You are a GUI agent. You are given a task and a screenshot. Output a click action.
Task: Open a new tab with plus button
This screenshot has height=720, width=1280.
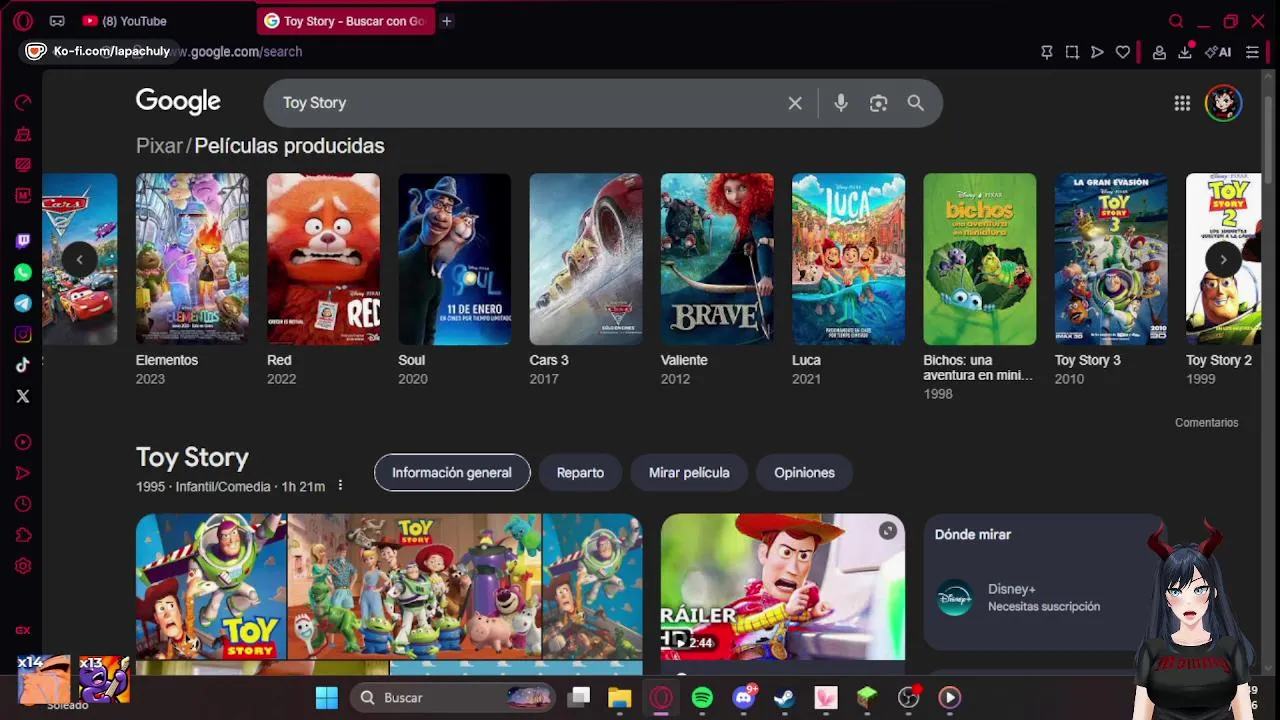coord(447,21)
